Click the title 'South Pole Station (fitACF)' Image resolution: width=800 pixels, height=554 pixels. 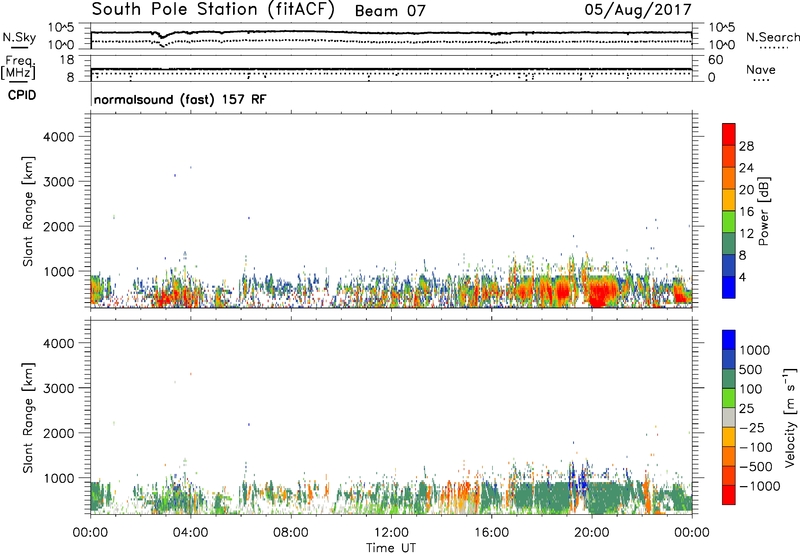213,10
